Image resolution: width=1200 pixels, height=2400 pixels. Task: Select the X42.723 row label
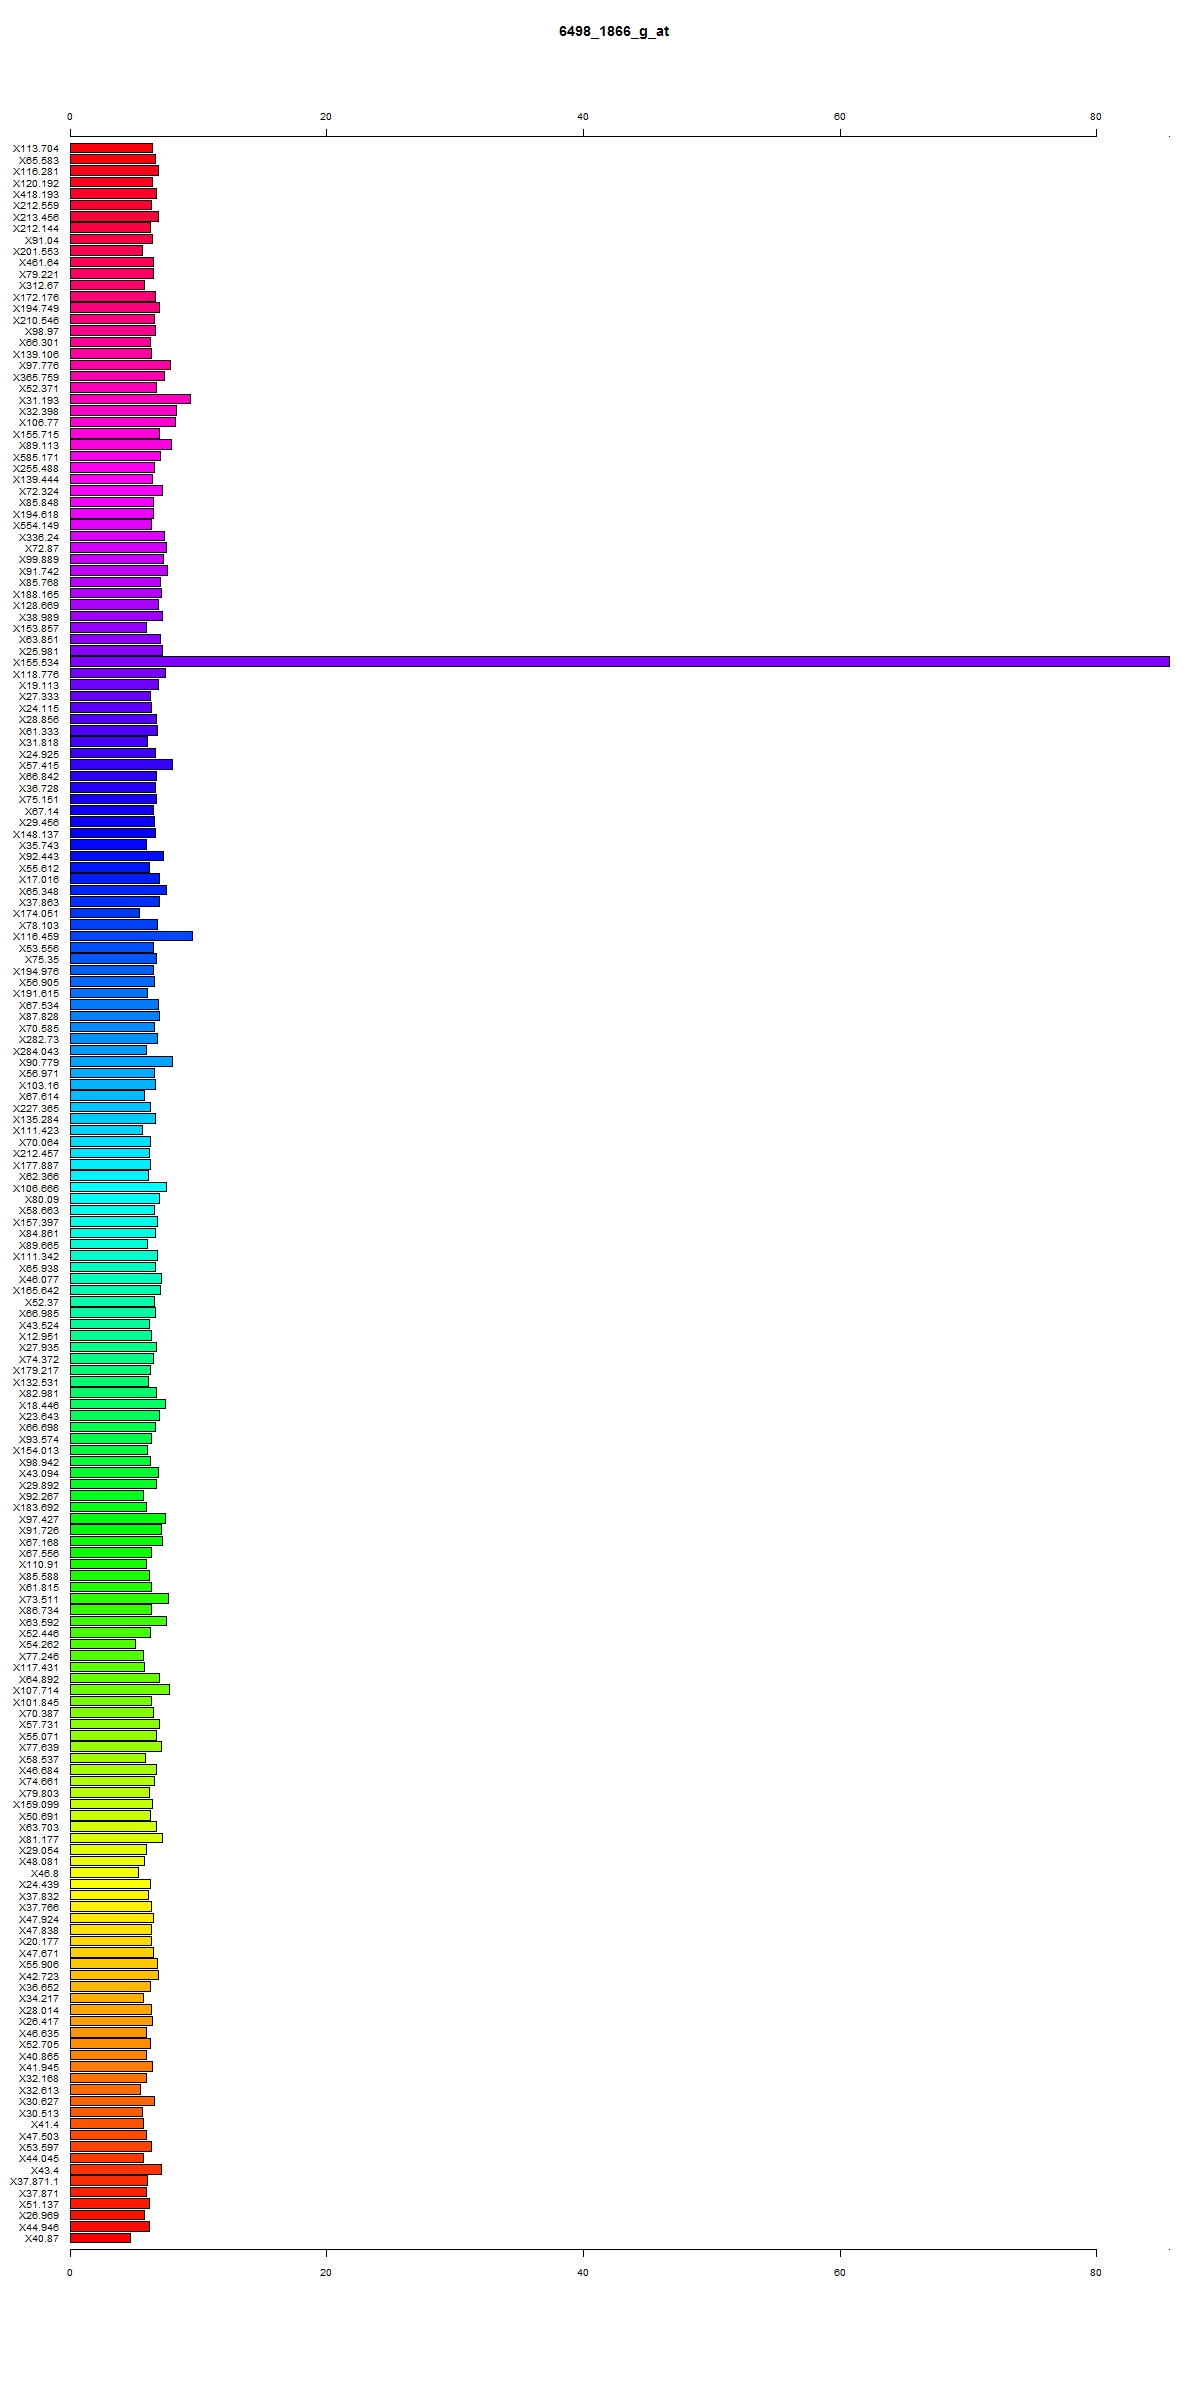tap(39, 1976)
